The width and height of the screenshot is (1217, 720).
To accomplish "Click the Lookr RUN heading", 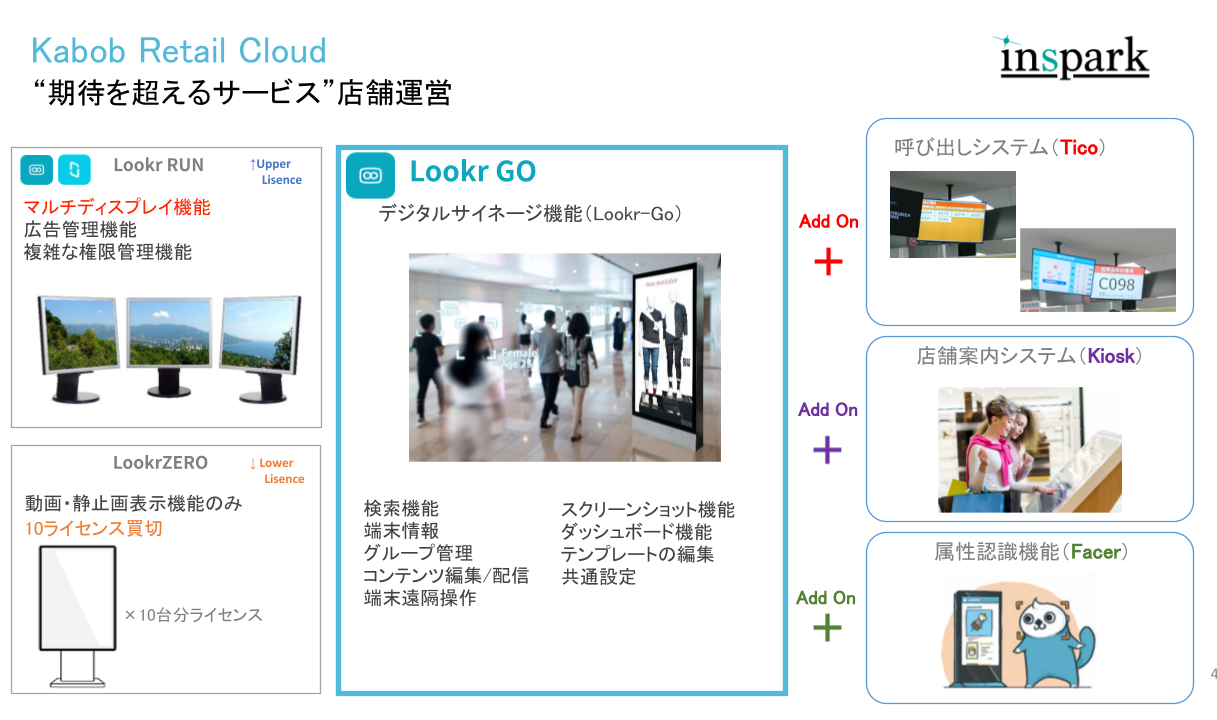I will tap(158, 165).
